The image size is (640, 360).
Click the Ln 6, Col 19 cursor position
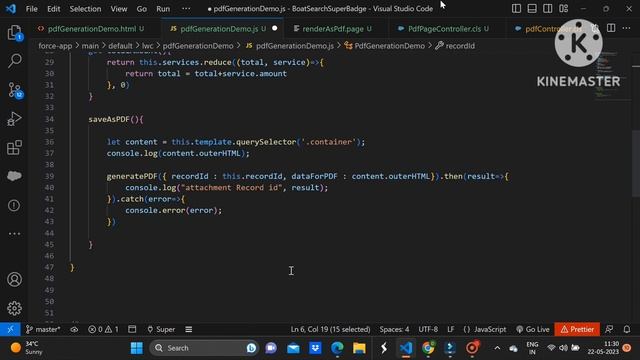[x=330, y=329]
